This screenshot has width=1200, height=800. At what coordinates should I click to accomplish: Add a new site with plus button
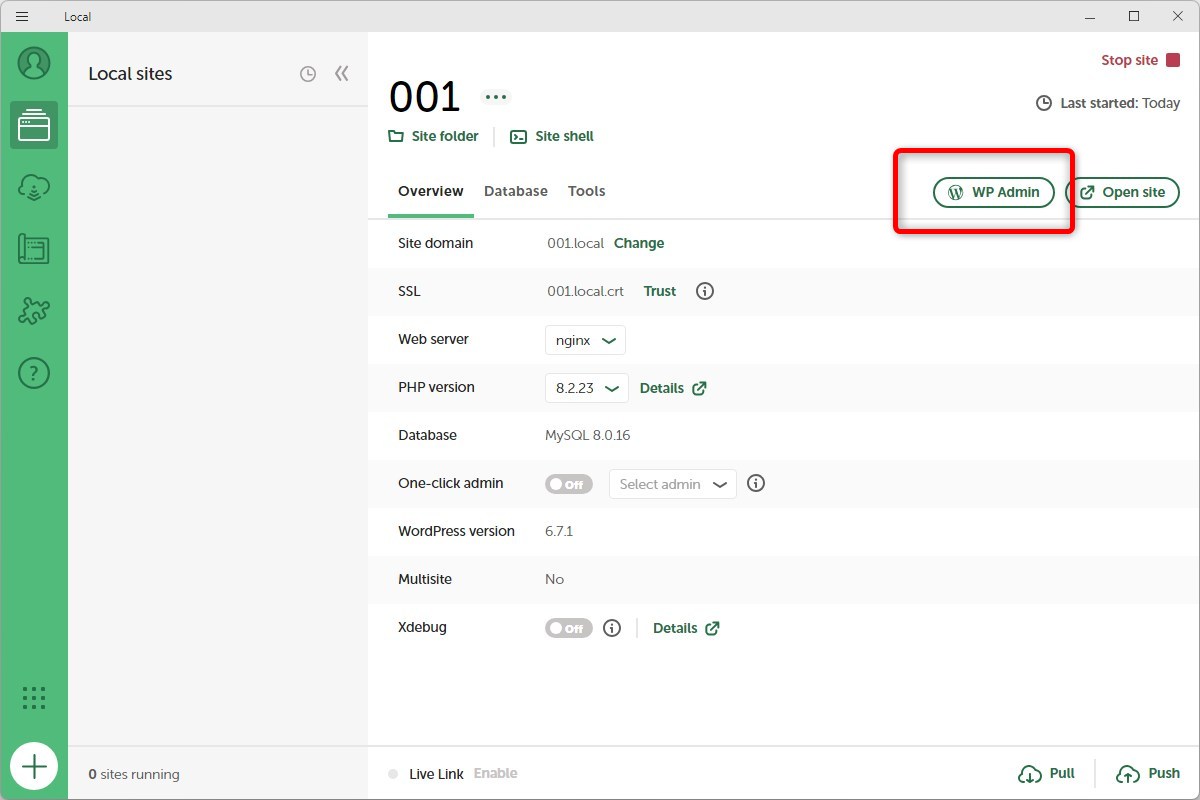(x=34, y=767)
